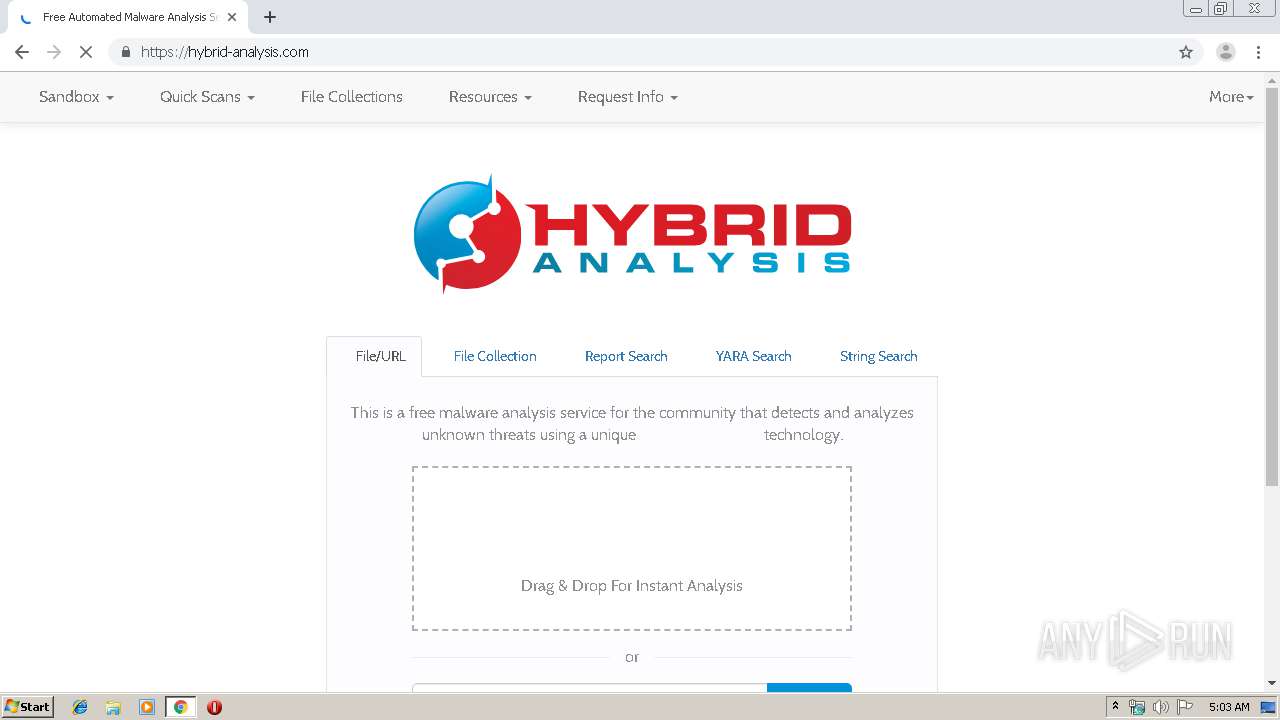Switch to Report Search tab
The image size is (1280, 720).
tap(626, 356)
